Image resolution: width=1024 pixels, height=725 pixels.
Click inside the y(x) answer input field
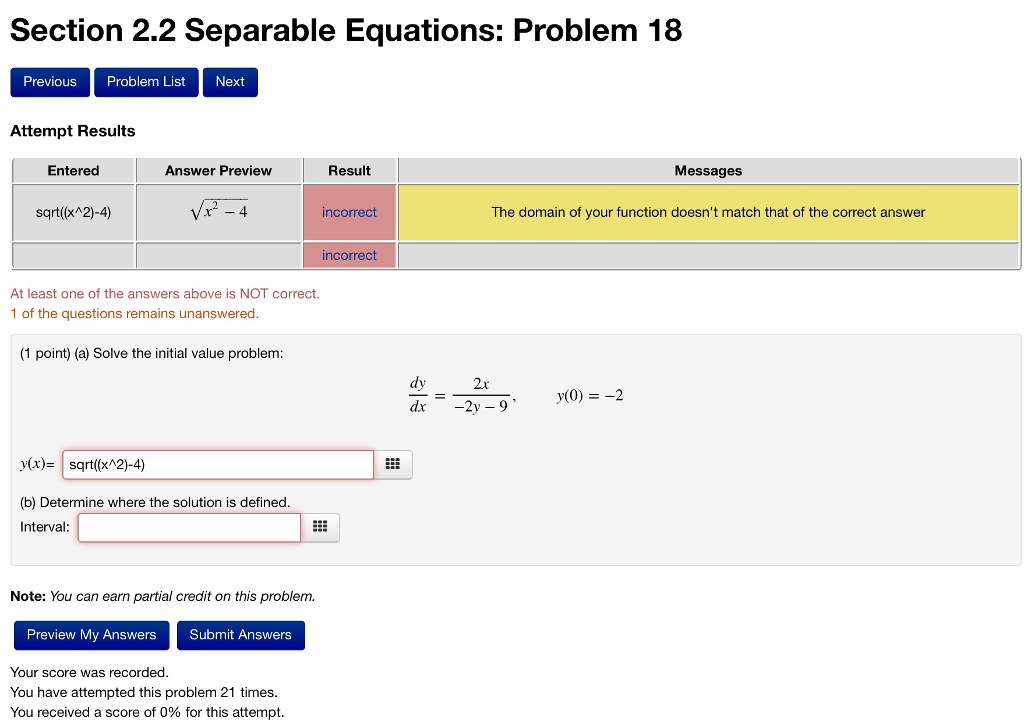click(x=217, y=464)
